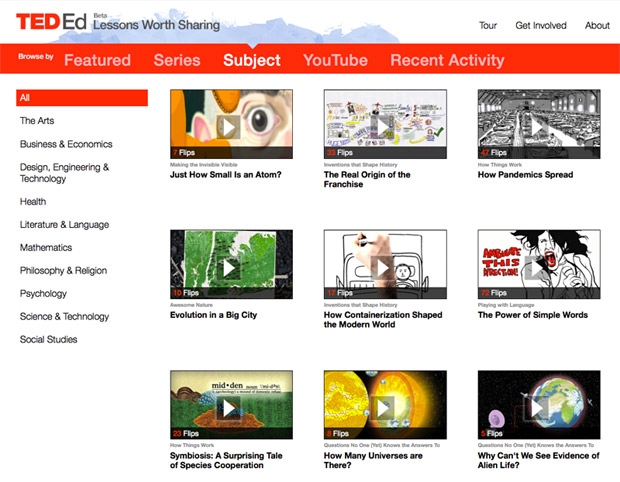Open Why Can't We See Evidence of Alien Life title
The height and width of the screenshot is (482, 620).
point(539,460)
